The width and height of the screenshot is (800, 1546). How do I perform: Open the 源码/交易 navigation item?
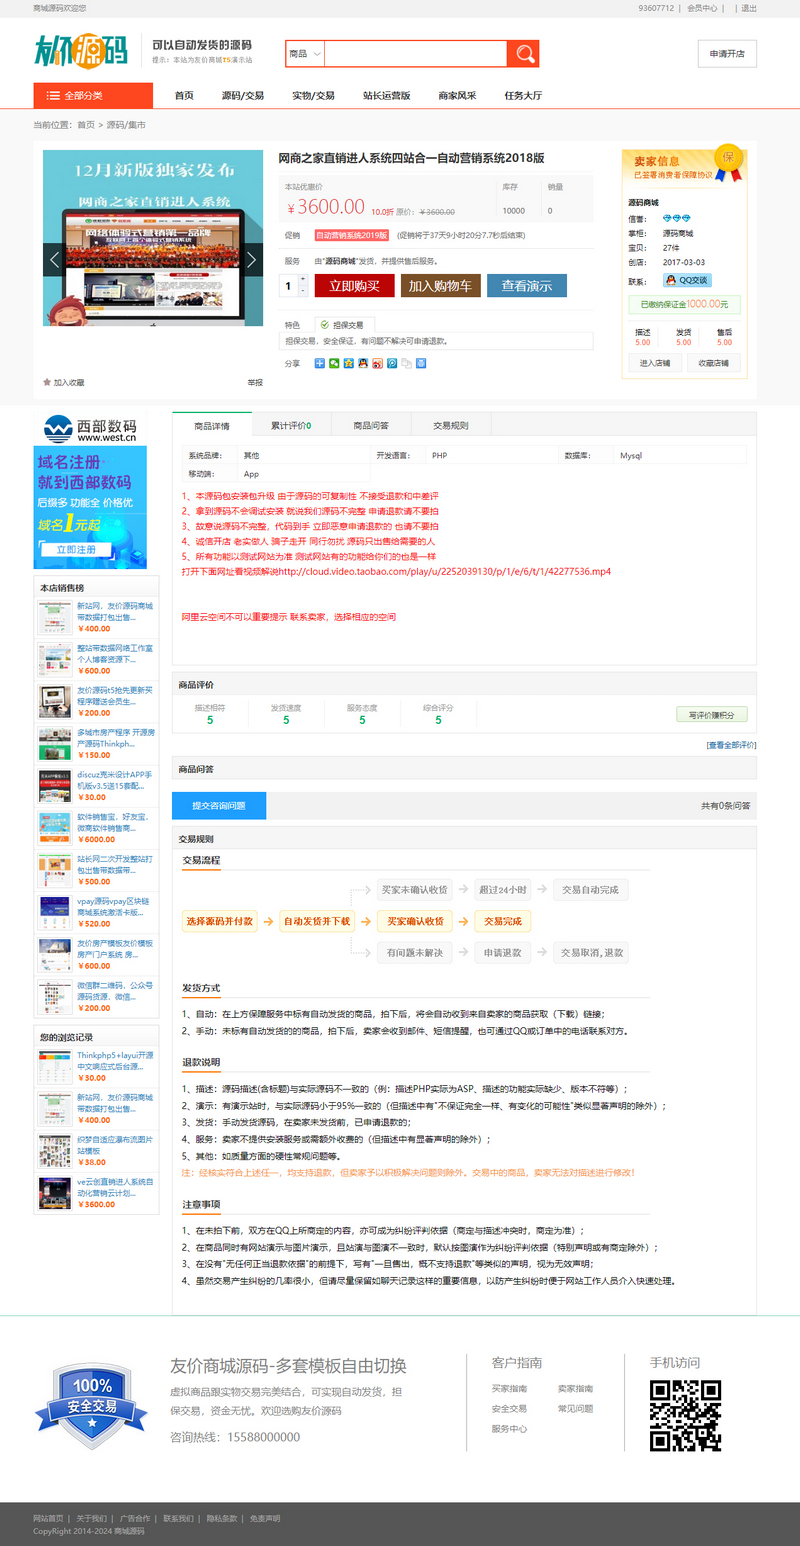tap(243, 96)
